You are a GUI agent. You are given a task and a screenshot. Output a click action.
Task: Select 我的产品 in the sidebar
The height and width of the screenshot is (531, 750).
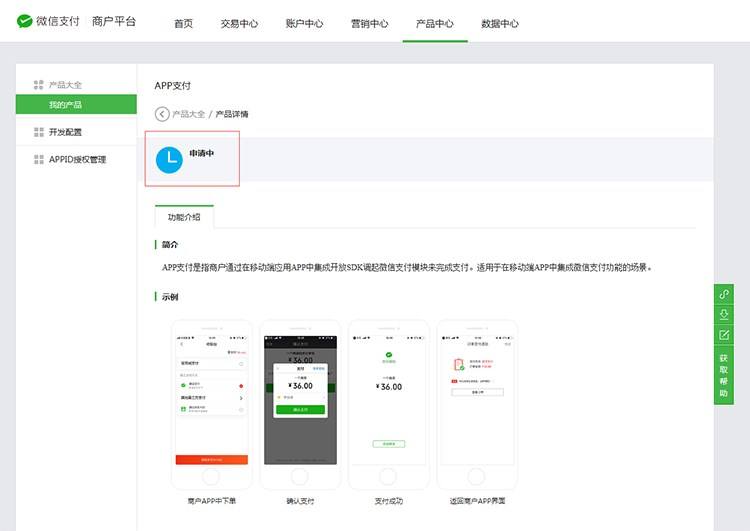tap(66, 105)
